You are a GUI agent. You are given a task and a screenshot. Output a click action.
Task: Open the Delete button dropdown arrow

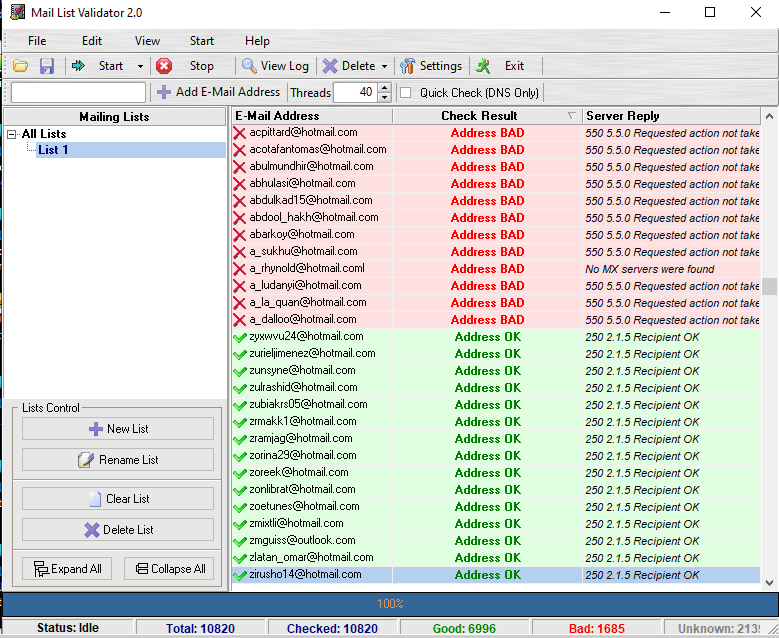click(x=385, y=66)
